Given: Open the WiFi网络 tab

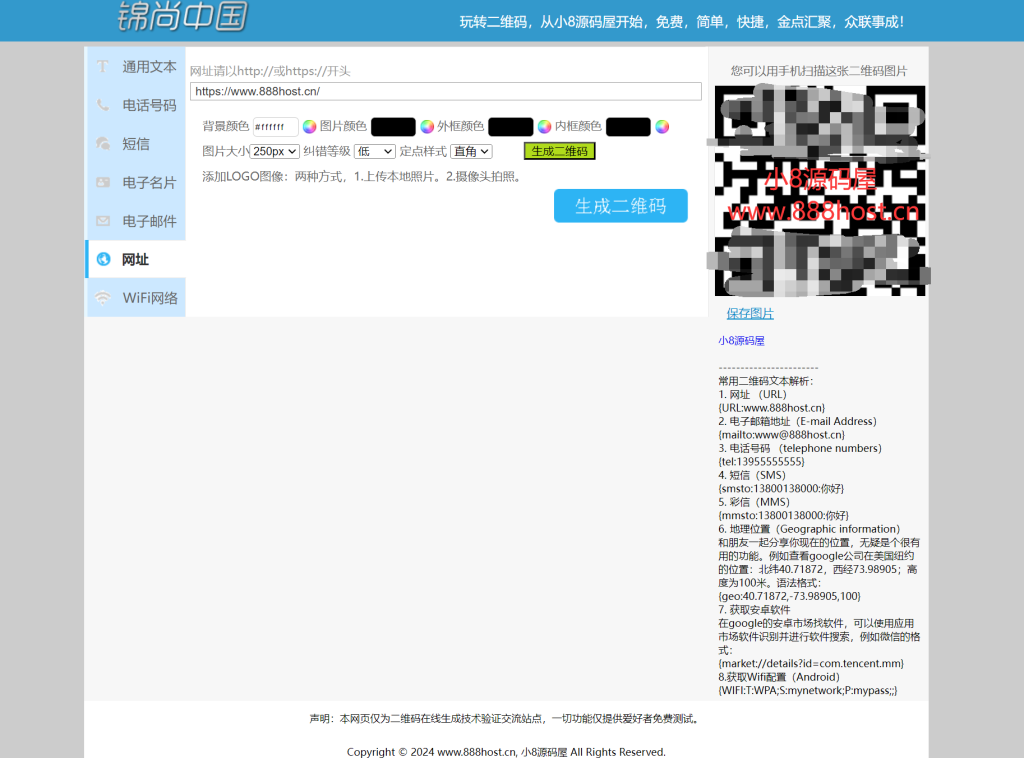Looking at the screenshot, I should pyautogui.click(x=136, y=298).
